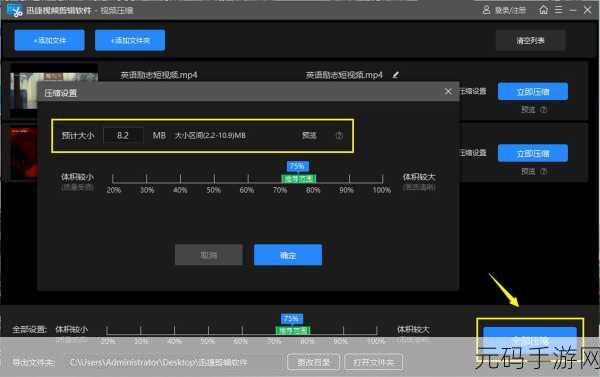
Task: Open the hamburger menu icon in title bar
Action: point(559,10)
